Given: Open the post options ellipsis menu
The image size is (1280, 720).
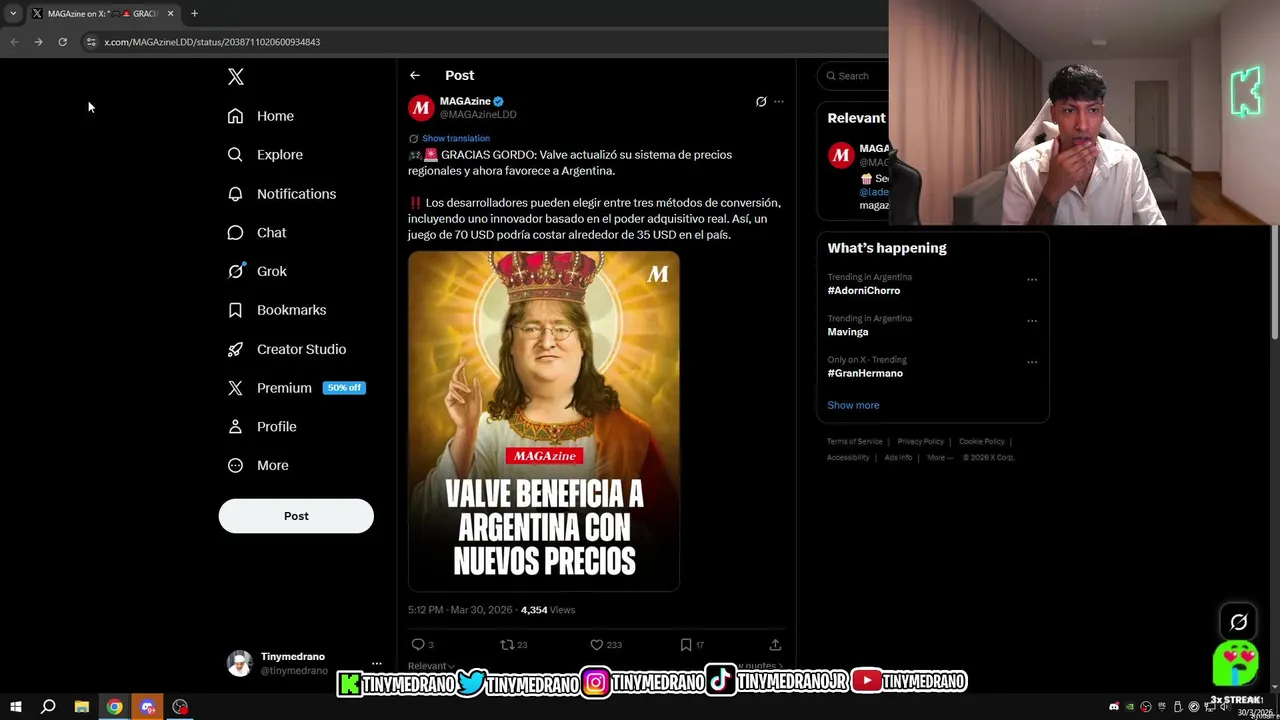Looking at the screenshot, I should [779, 101].
